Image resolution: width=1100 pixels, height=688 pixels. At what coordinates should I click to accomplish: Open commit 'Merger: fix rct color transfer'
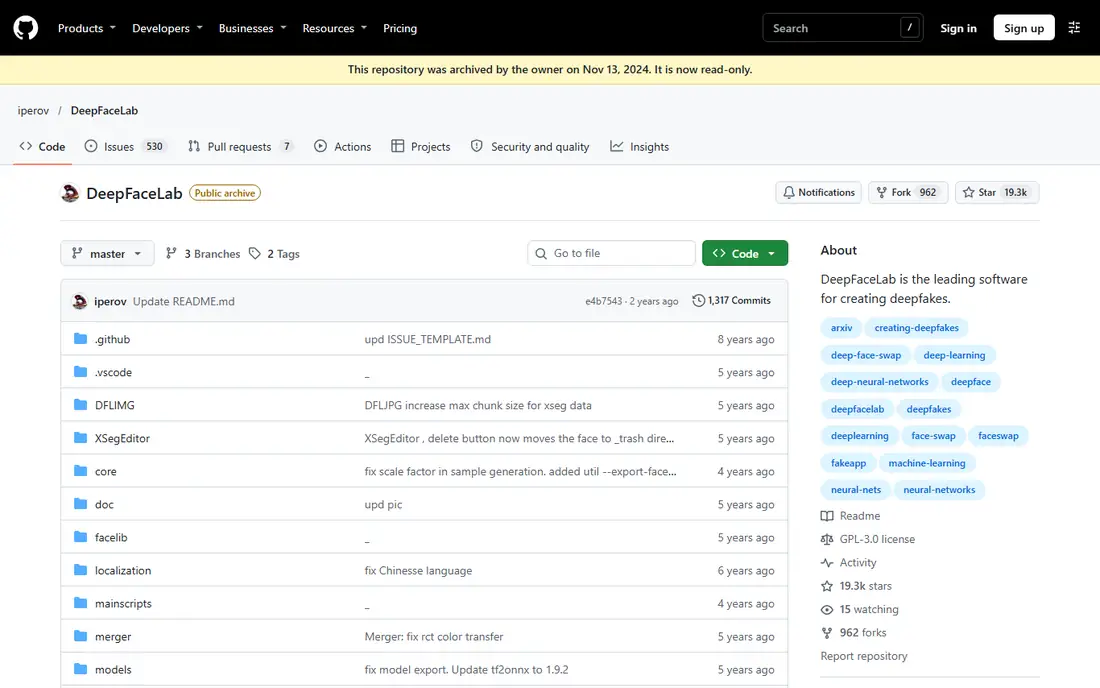coord(434,636)
